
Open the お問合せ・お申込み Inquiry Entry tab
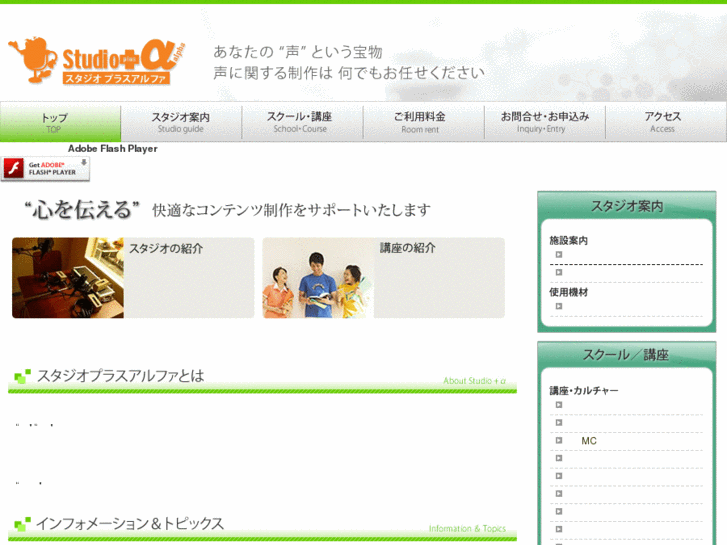click(x=545, y=123)
